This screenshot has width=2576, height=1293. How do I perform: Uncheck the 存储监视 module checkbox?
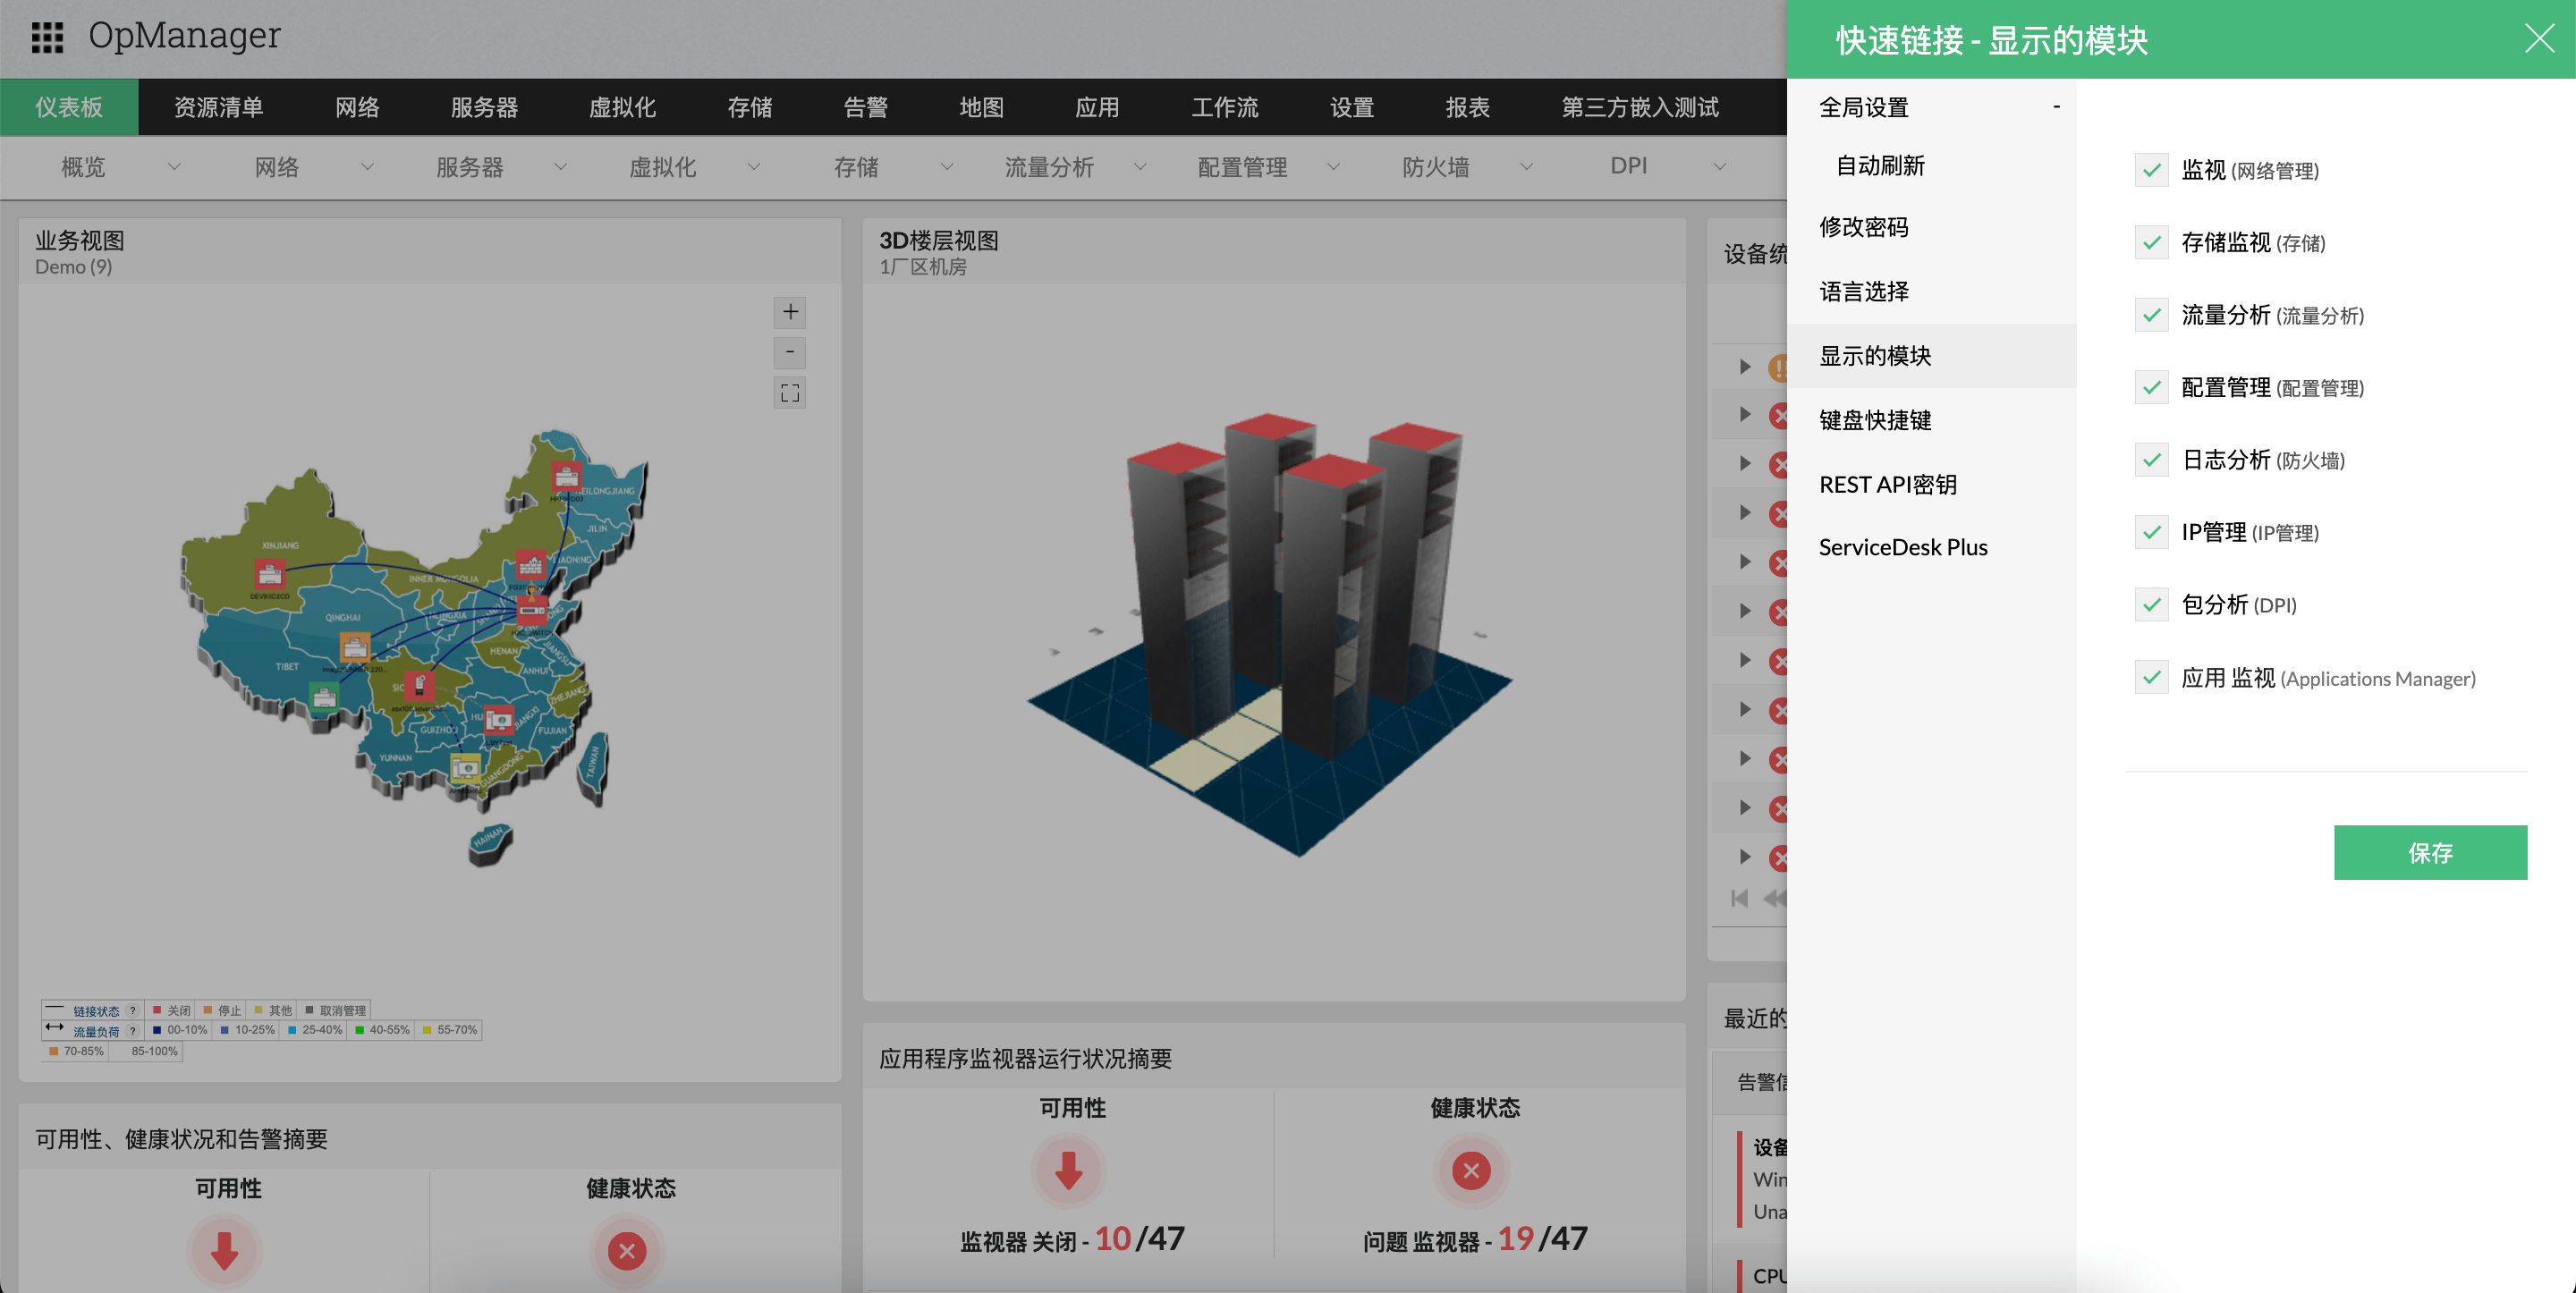click(2151, 243)
